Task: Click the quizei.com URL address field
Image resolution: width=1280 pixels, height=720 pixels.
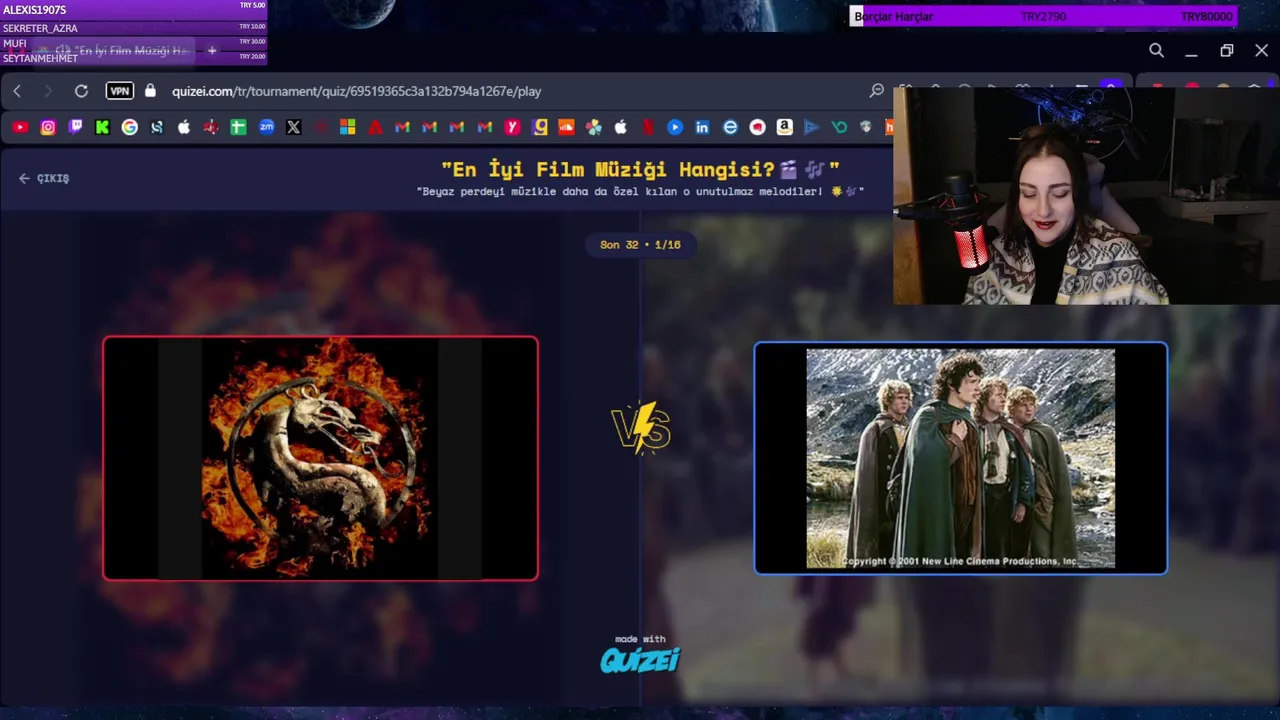Action: 356,91
